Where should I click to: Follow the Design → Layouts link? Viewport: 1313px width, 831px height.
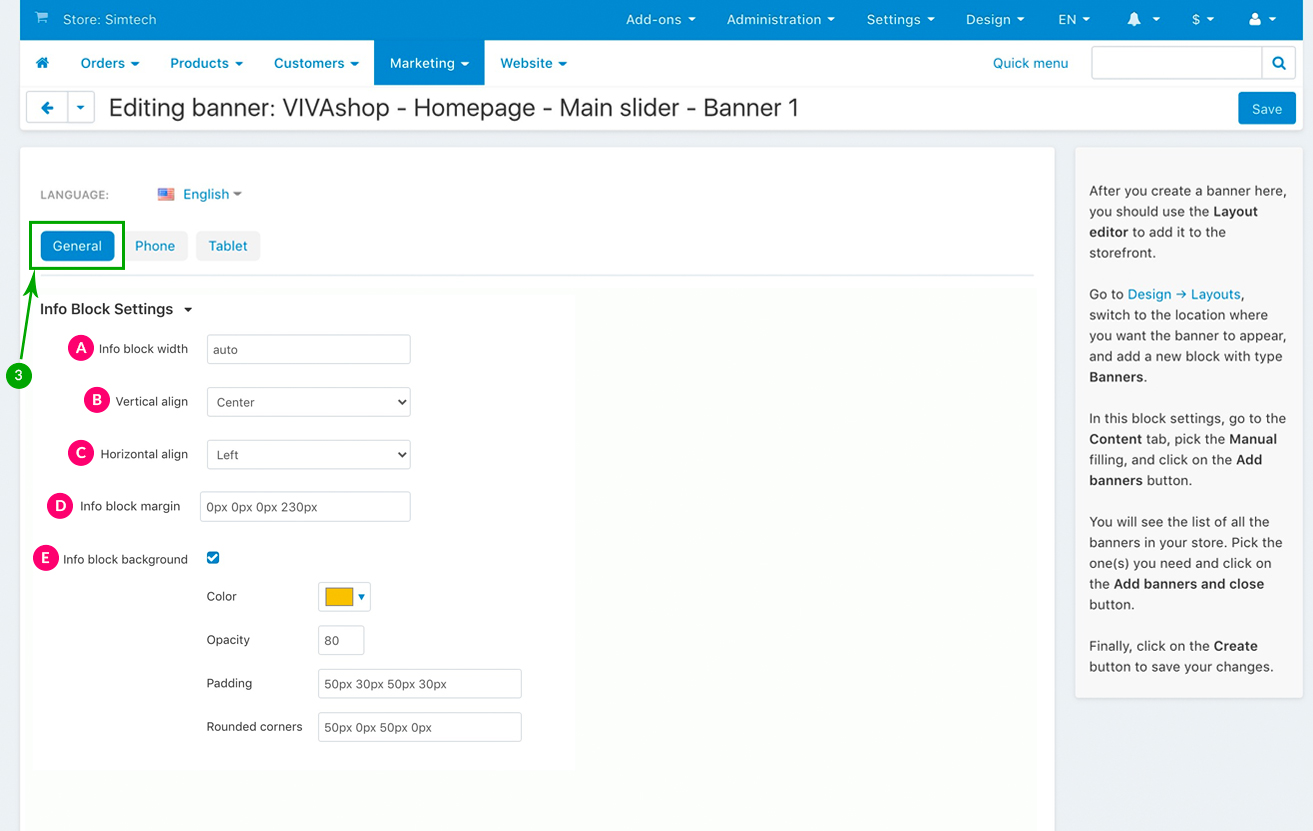pos(1184,294)
